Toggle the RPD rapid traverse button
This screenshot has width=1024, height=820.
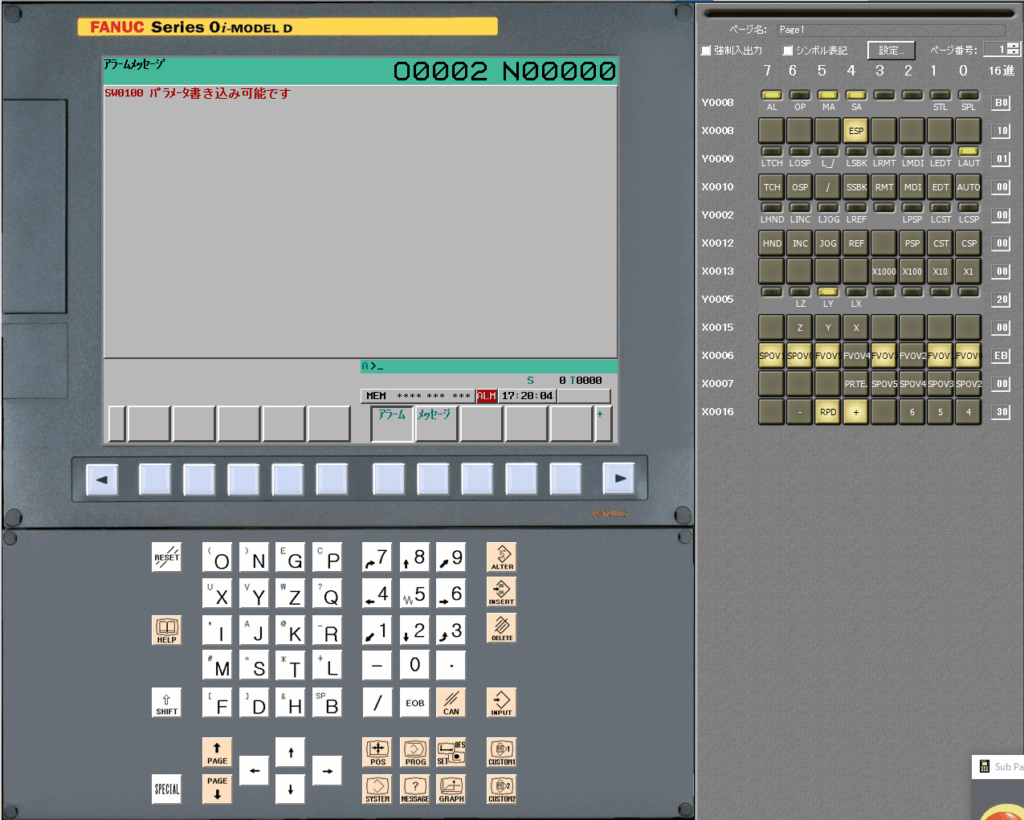(827, 412)
